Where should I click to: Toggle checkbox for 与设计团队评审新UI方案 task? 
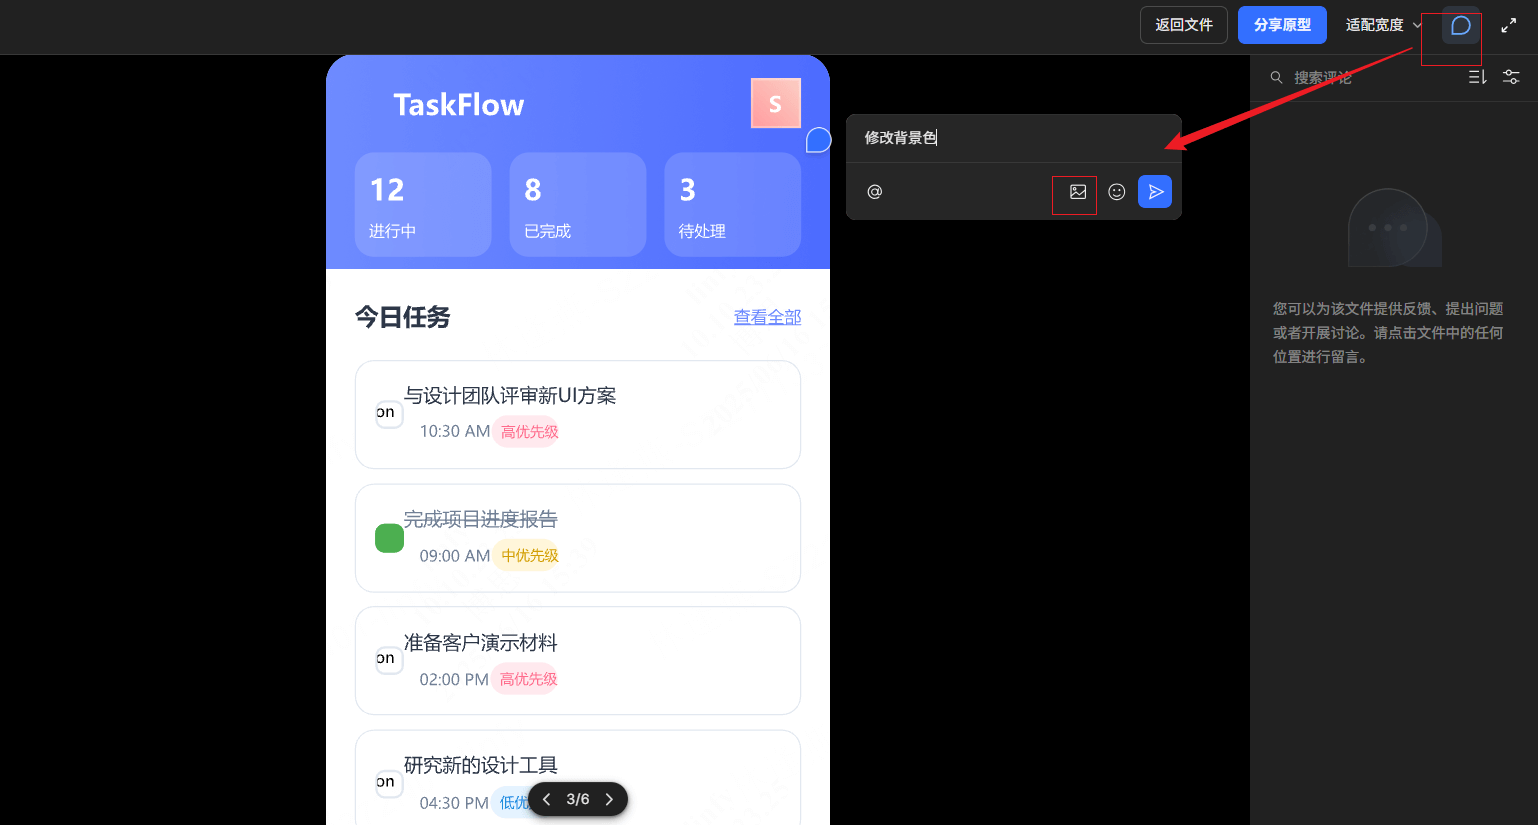pos(388,413)
